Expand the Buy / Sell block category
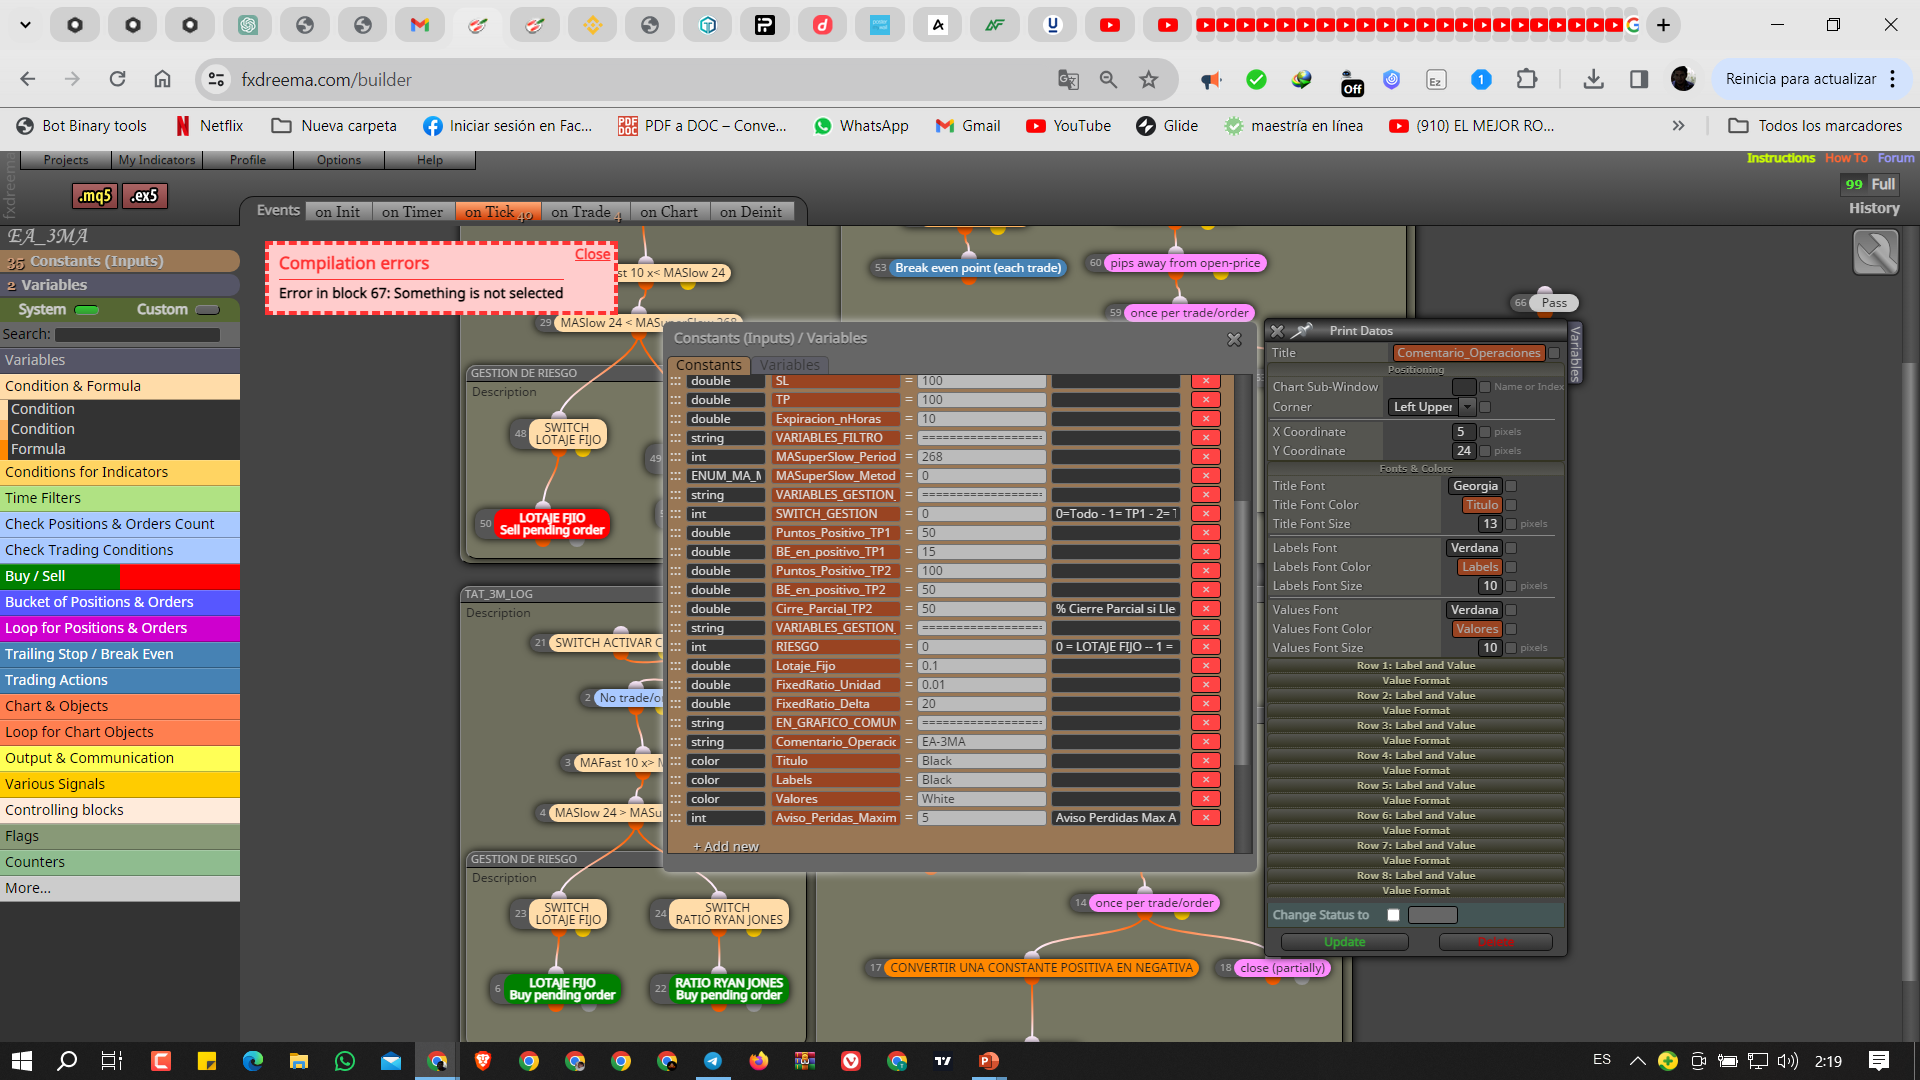This screenshot has height=1080, width=1920. click(x=120, y=576)
